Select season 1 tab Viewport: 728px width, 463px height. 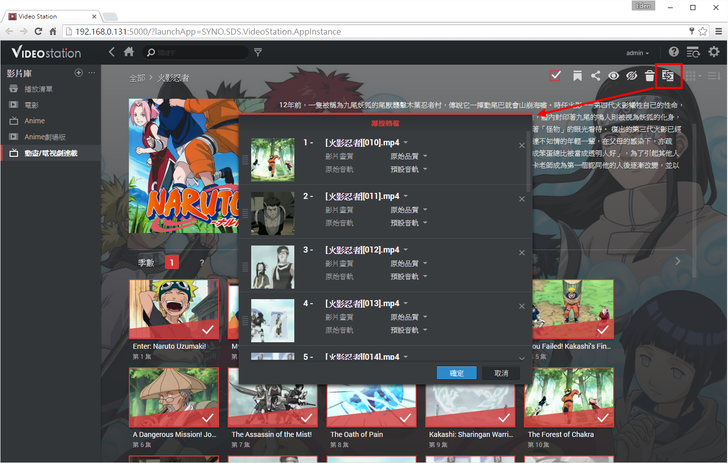[171, 262]
